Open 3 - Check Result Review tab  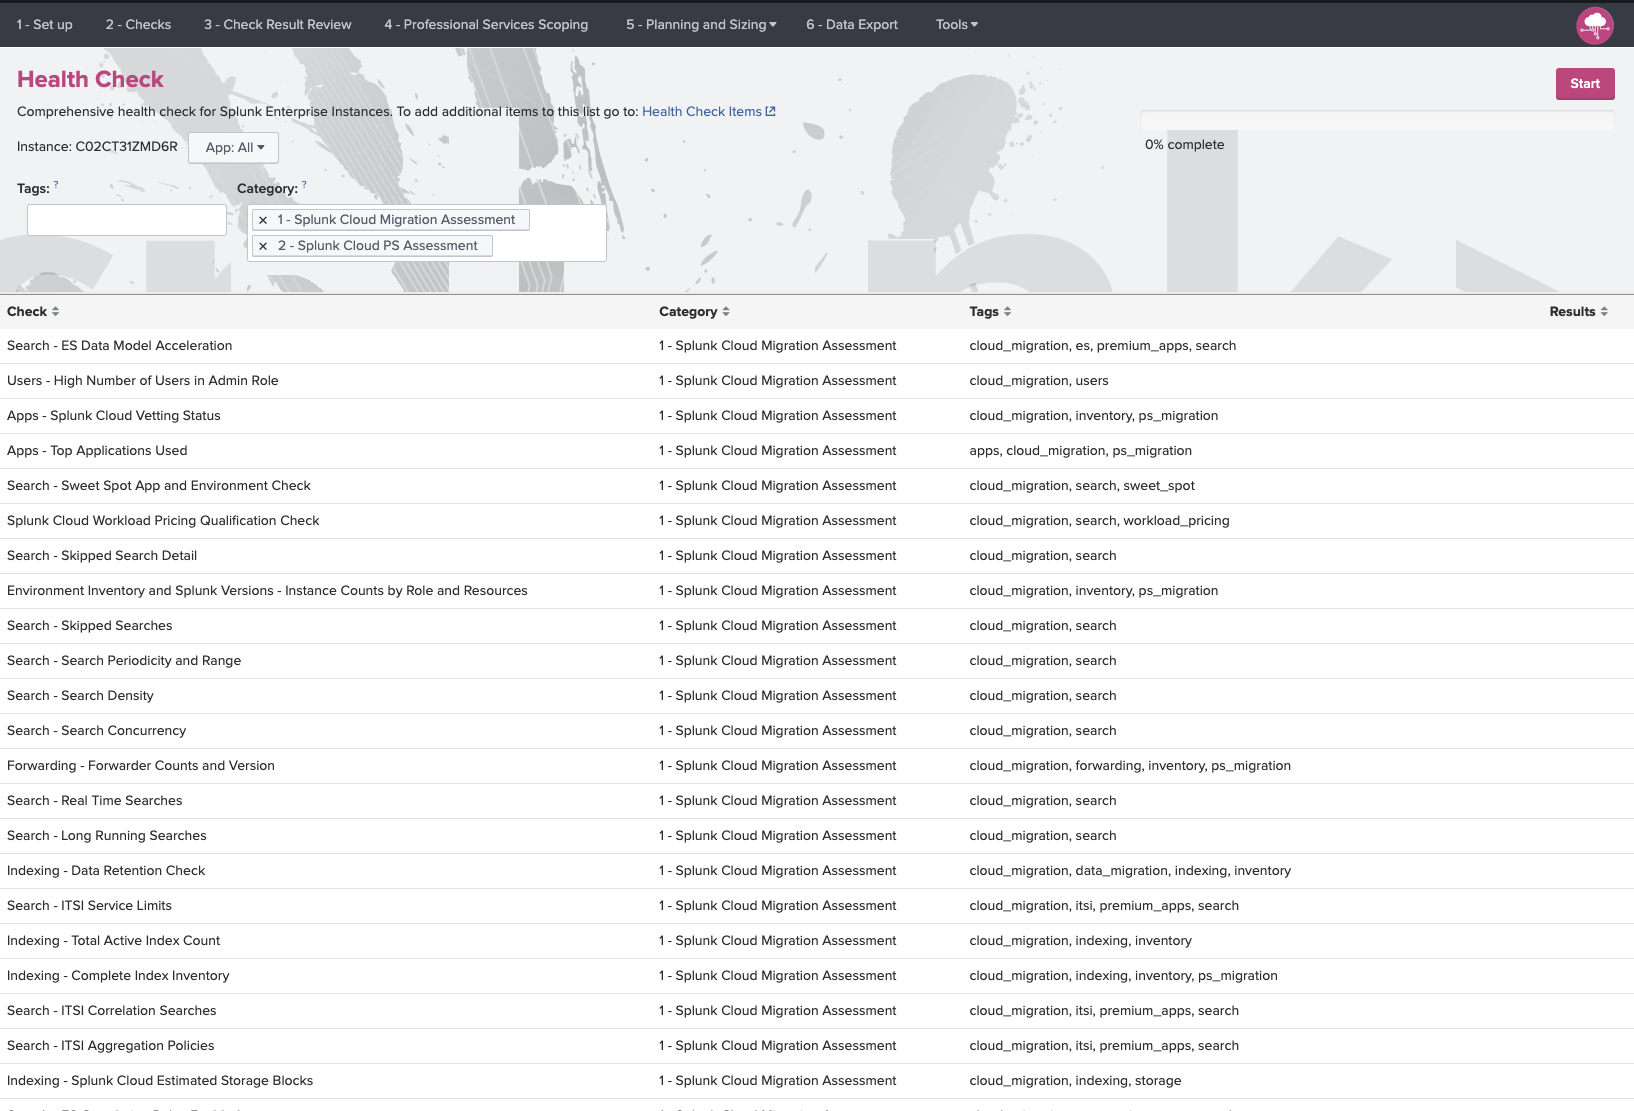click(278, 24)
